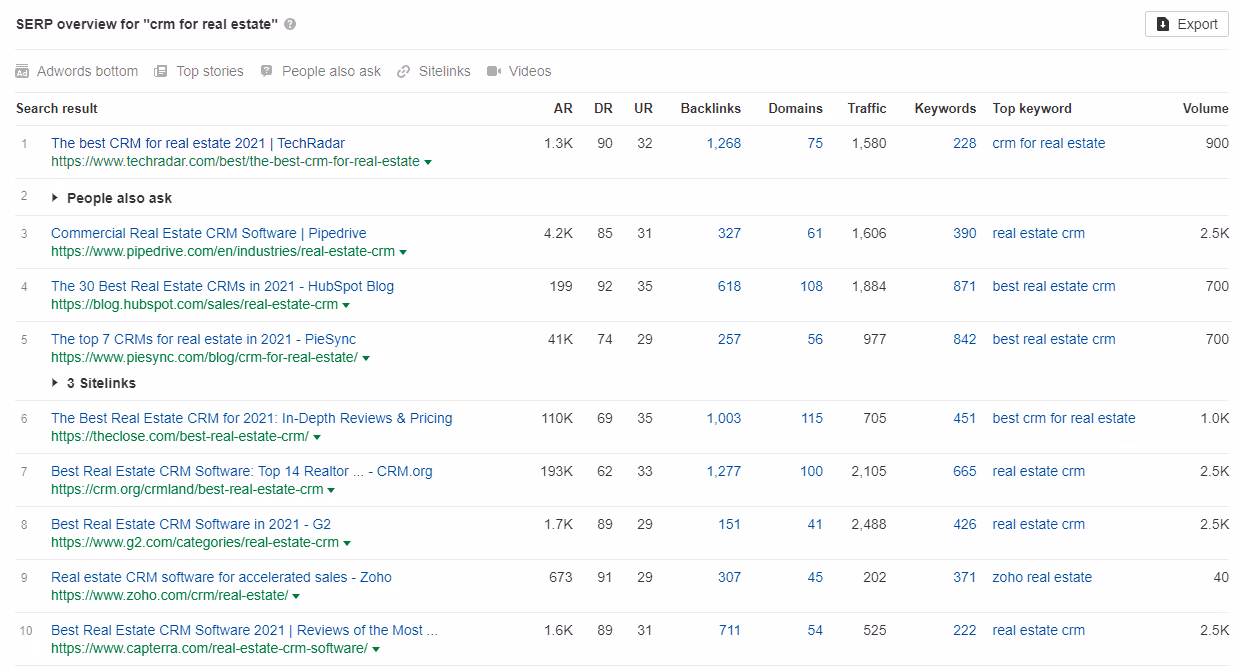Screen dimensions: 1241x669
Task: Open dropdown arrow next to g2.com URL
Action: (347, 543)
